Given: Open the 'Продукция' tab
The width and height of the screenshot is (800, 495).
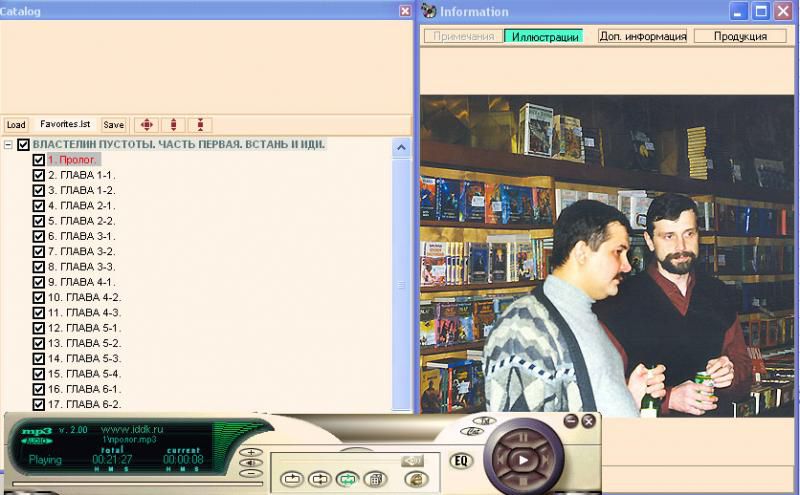Looking at the screenshot, I should pyautogui.click(x=740, y=36).
